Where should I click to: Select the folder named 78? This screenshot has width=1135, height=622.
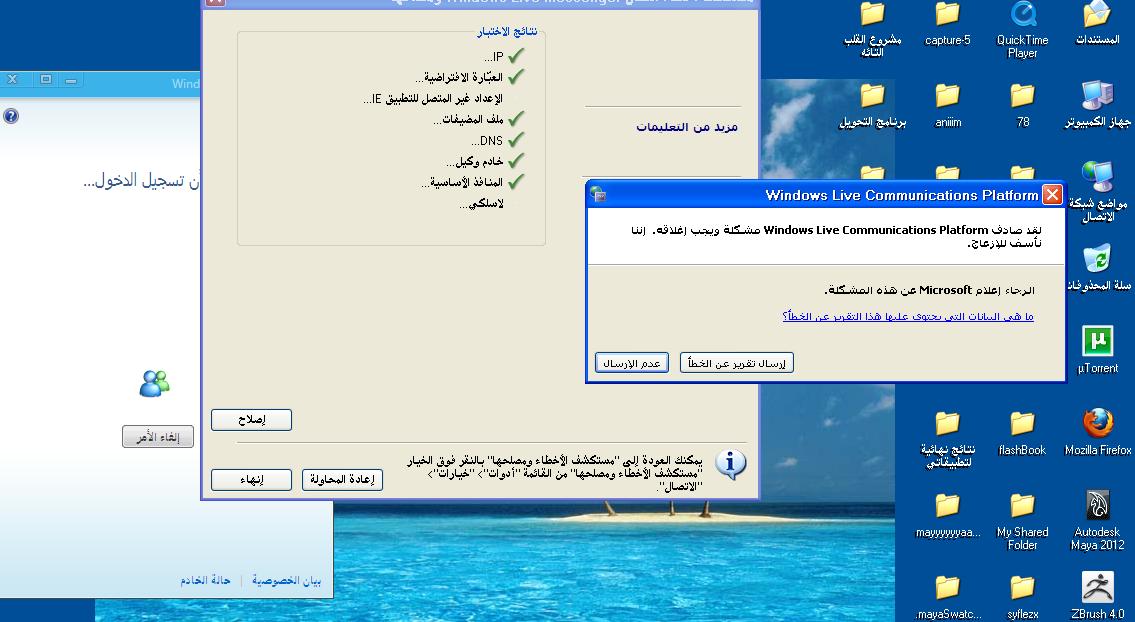[x=1022, y=106]
